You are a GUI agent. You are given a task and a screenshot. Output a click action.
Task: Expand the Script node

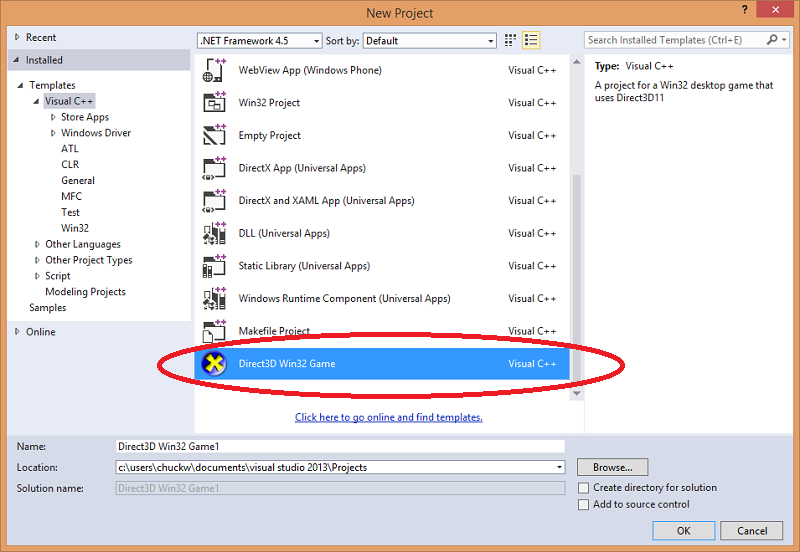coord(37,276)
